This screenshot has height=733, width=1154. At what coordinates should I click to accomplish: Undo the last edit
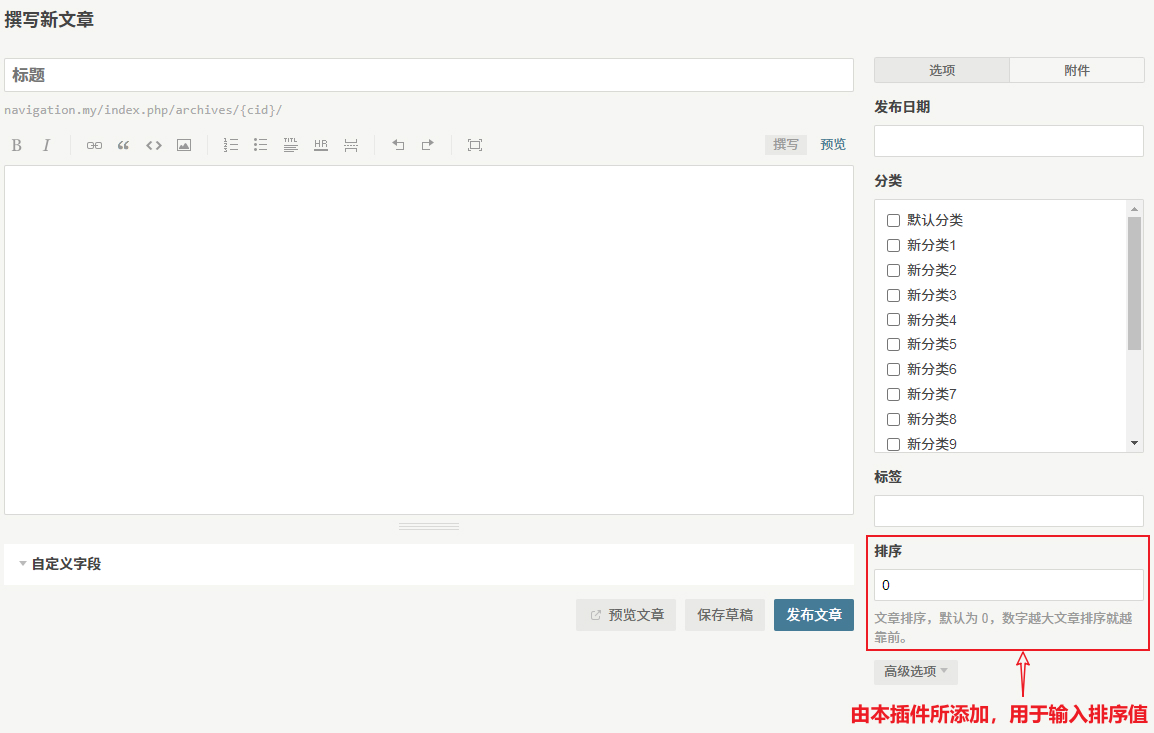click(398, 145)
